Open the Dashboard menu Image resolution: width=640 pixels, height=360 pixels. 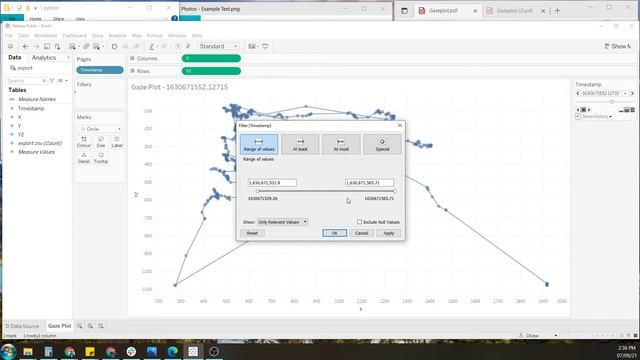[x=74, y=36]
